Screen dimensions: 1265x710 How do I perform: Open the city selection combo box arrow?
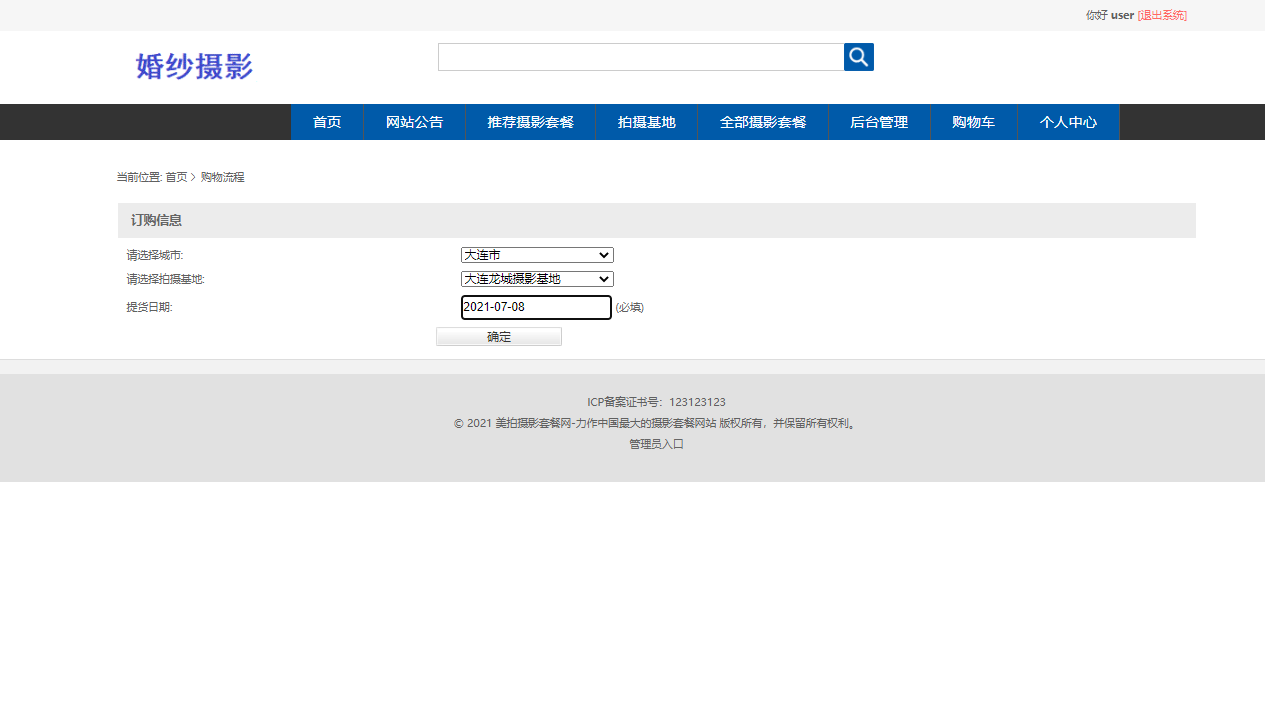tap(605, 254)
